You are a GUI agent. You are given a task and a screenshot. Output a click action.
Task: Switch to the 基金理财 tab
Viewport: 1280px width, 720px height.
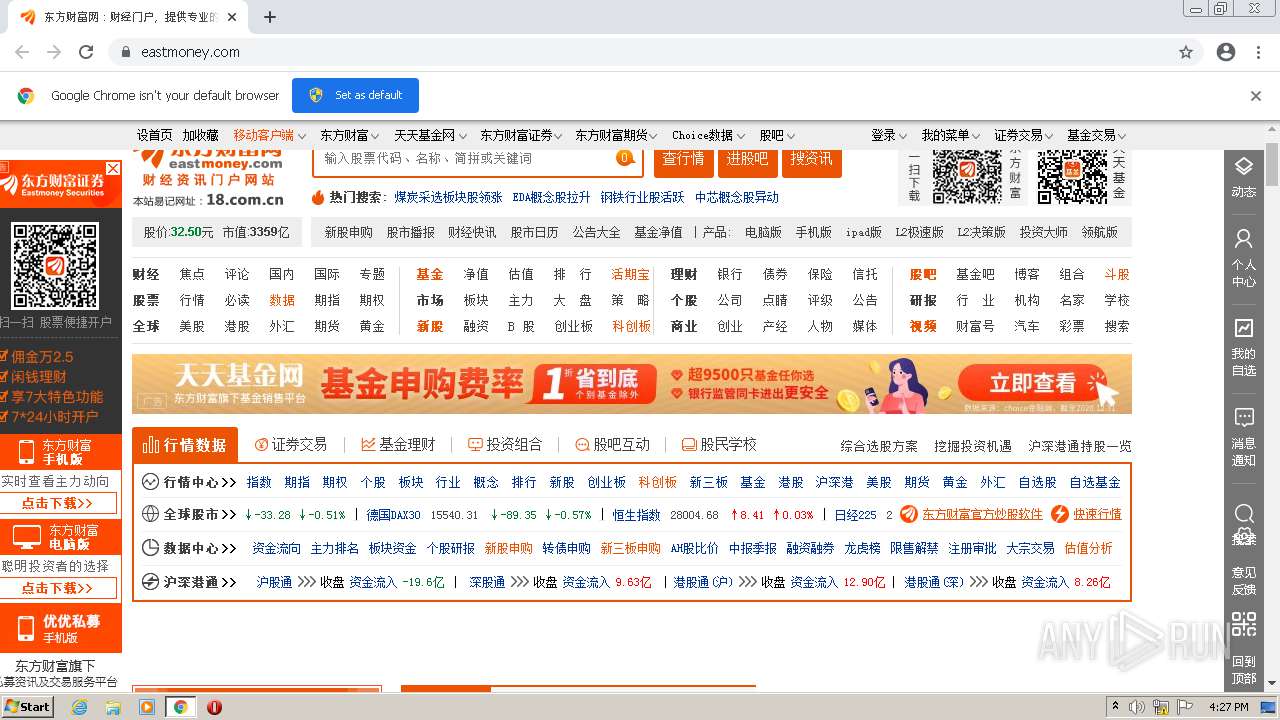tap(398, 444)
